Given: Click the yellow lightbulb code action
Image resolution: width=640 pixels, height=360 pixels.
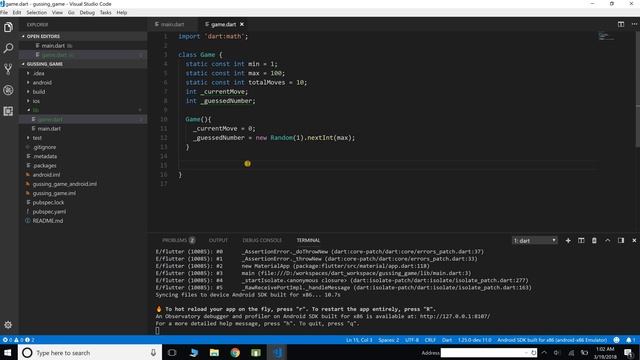Looking at the screenshot, I should click(247, 164).
